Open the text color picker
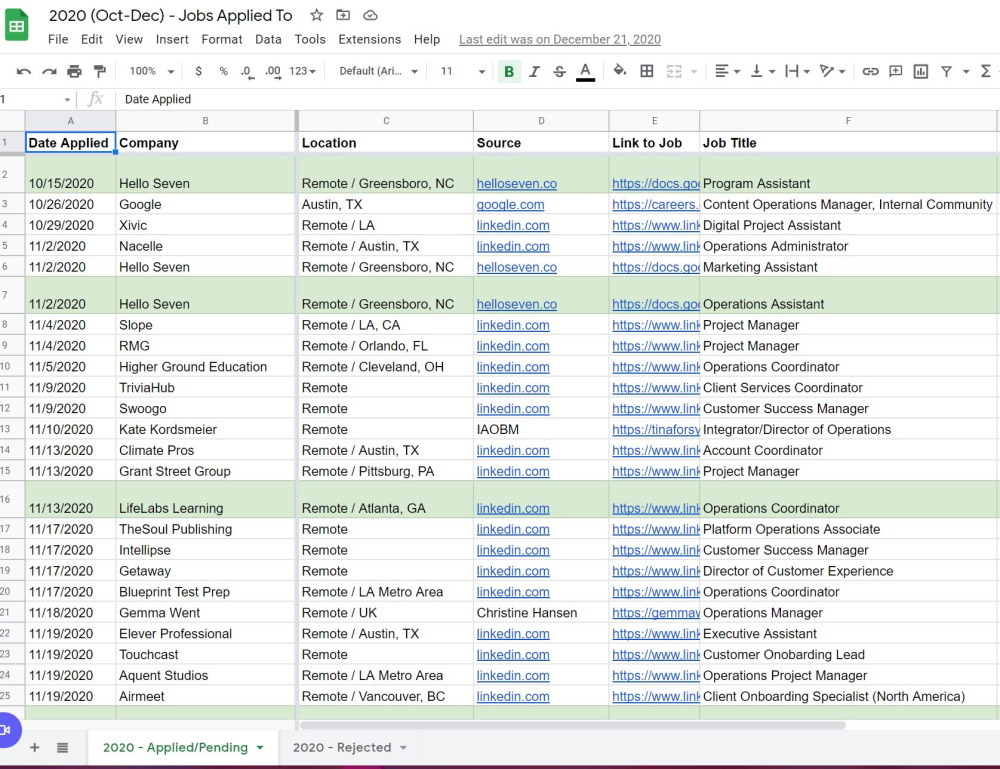The image size is (1000, 769). point(585,71)
